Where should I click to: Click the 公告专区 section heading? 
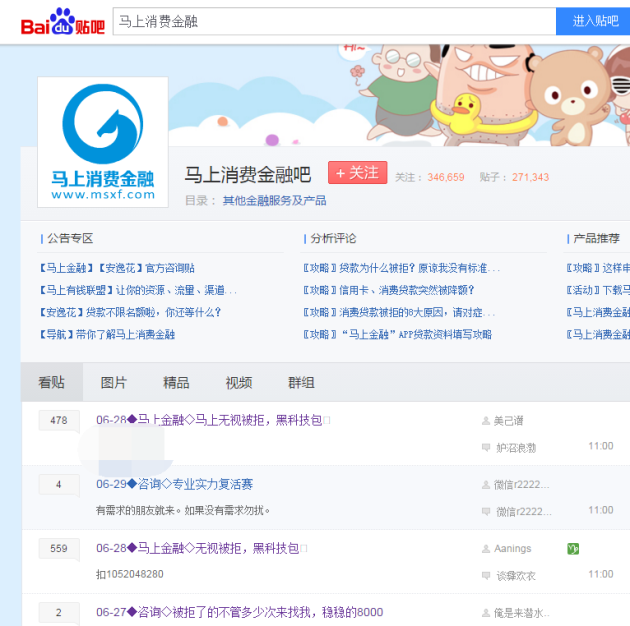[x=70, y=238]
